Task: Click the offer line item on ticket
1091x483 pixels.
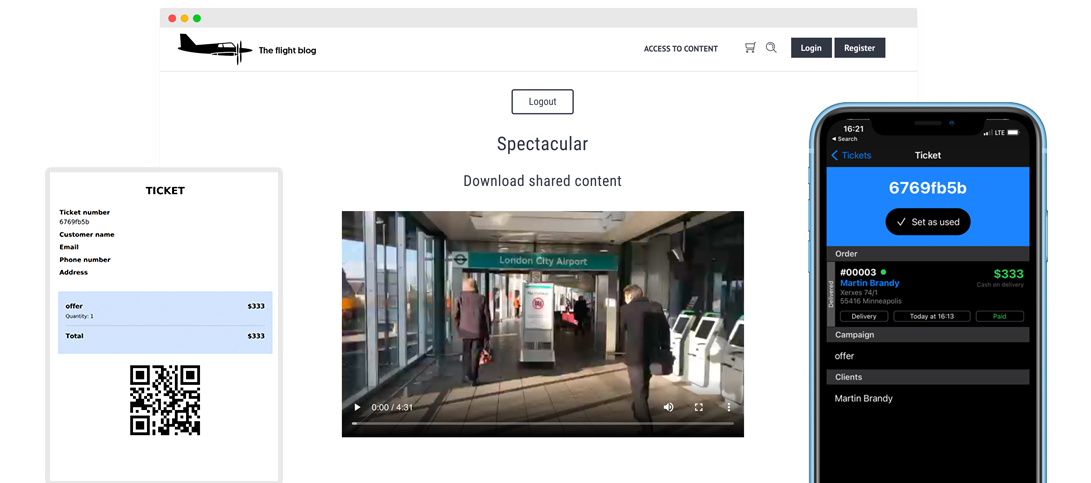Action: [x=165, y=310]
